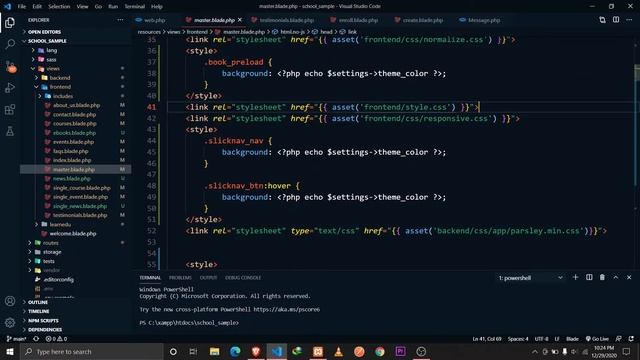640x360 pixels.
Task: Click the feedback icon in status bar
Action: click(618, 339)
